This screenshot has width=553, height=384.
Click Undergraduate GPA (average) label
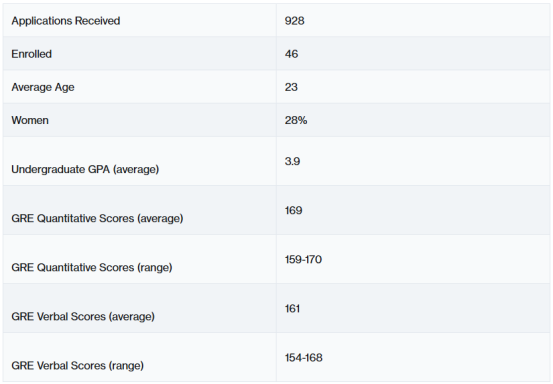(85, 169)
